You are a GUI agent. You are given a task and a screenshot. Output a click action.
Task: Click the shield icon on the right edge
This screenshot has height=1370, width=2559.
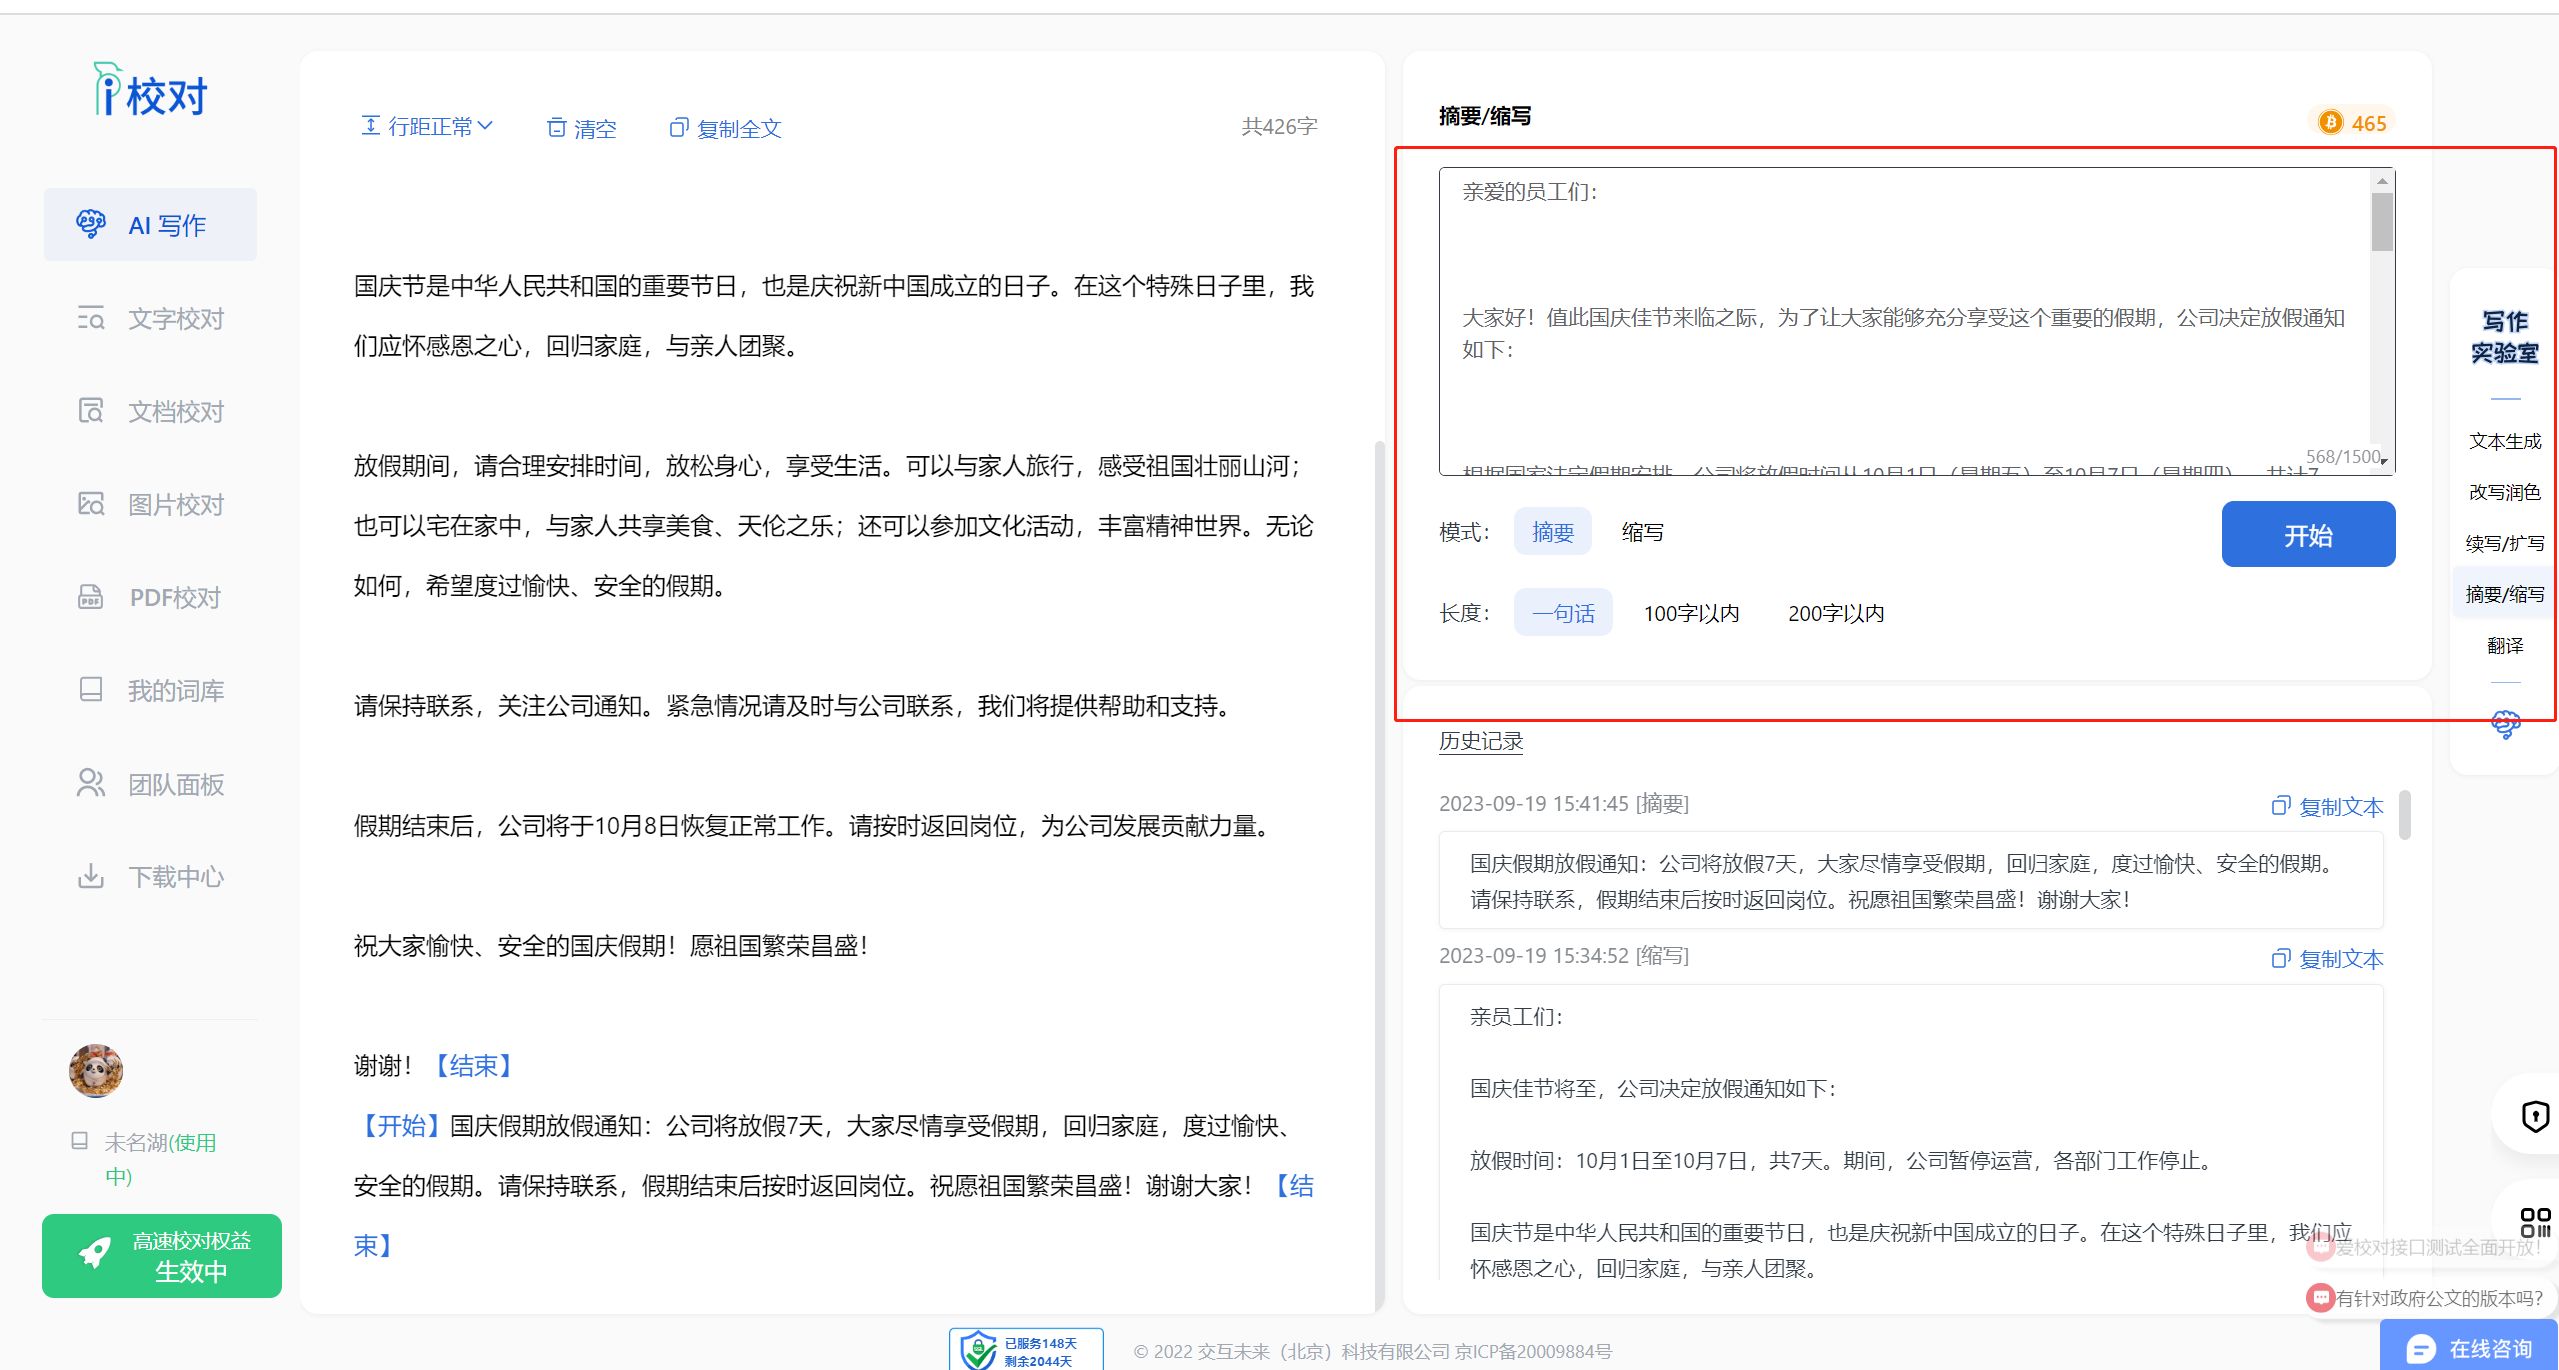(x=2535, y=1116)
